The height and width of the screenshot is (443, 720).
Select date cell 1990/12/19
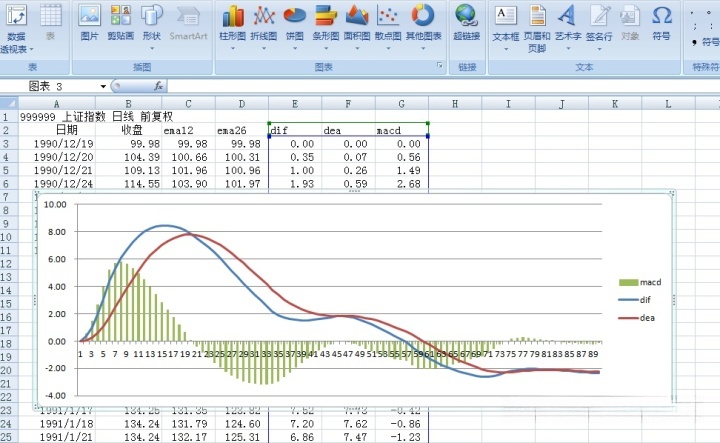click(56, 144)
